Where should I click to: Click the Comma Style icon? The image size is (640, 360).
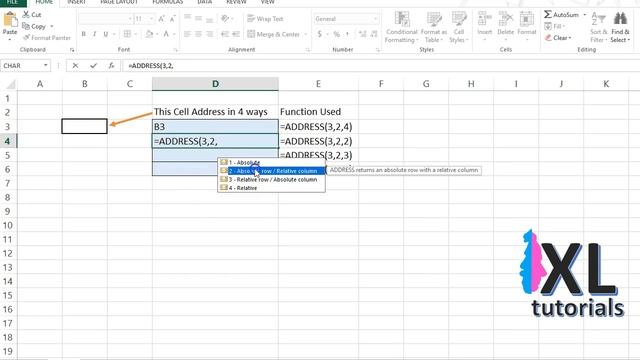(347, 34)
